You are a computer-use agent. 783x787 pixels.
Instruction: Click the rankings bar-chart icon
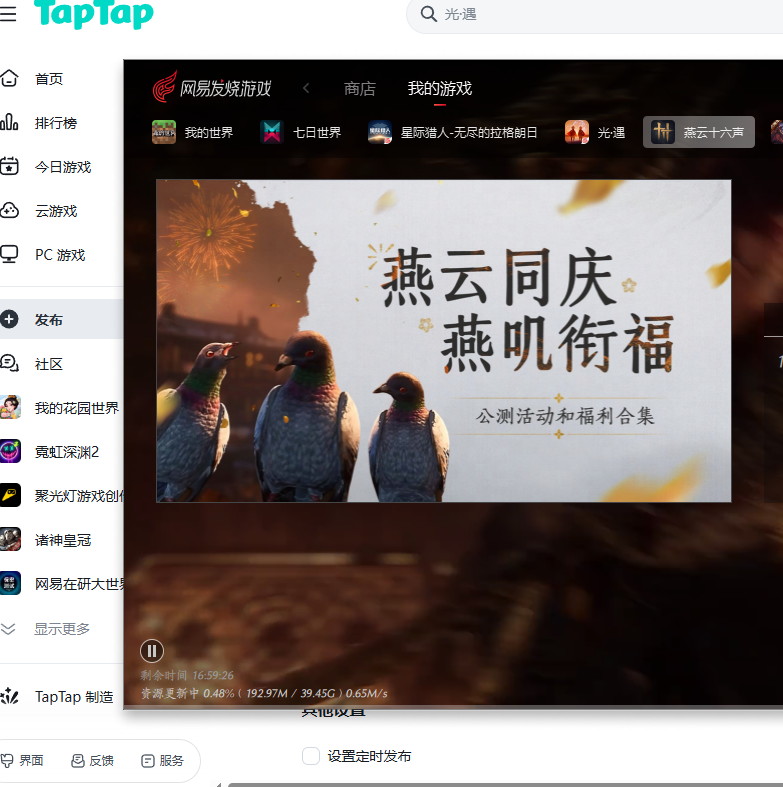10,122
